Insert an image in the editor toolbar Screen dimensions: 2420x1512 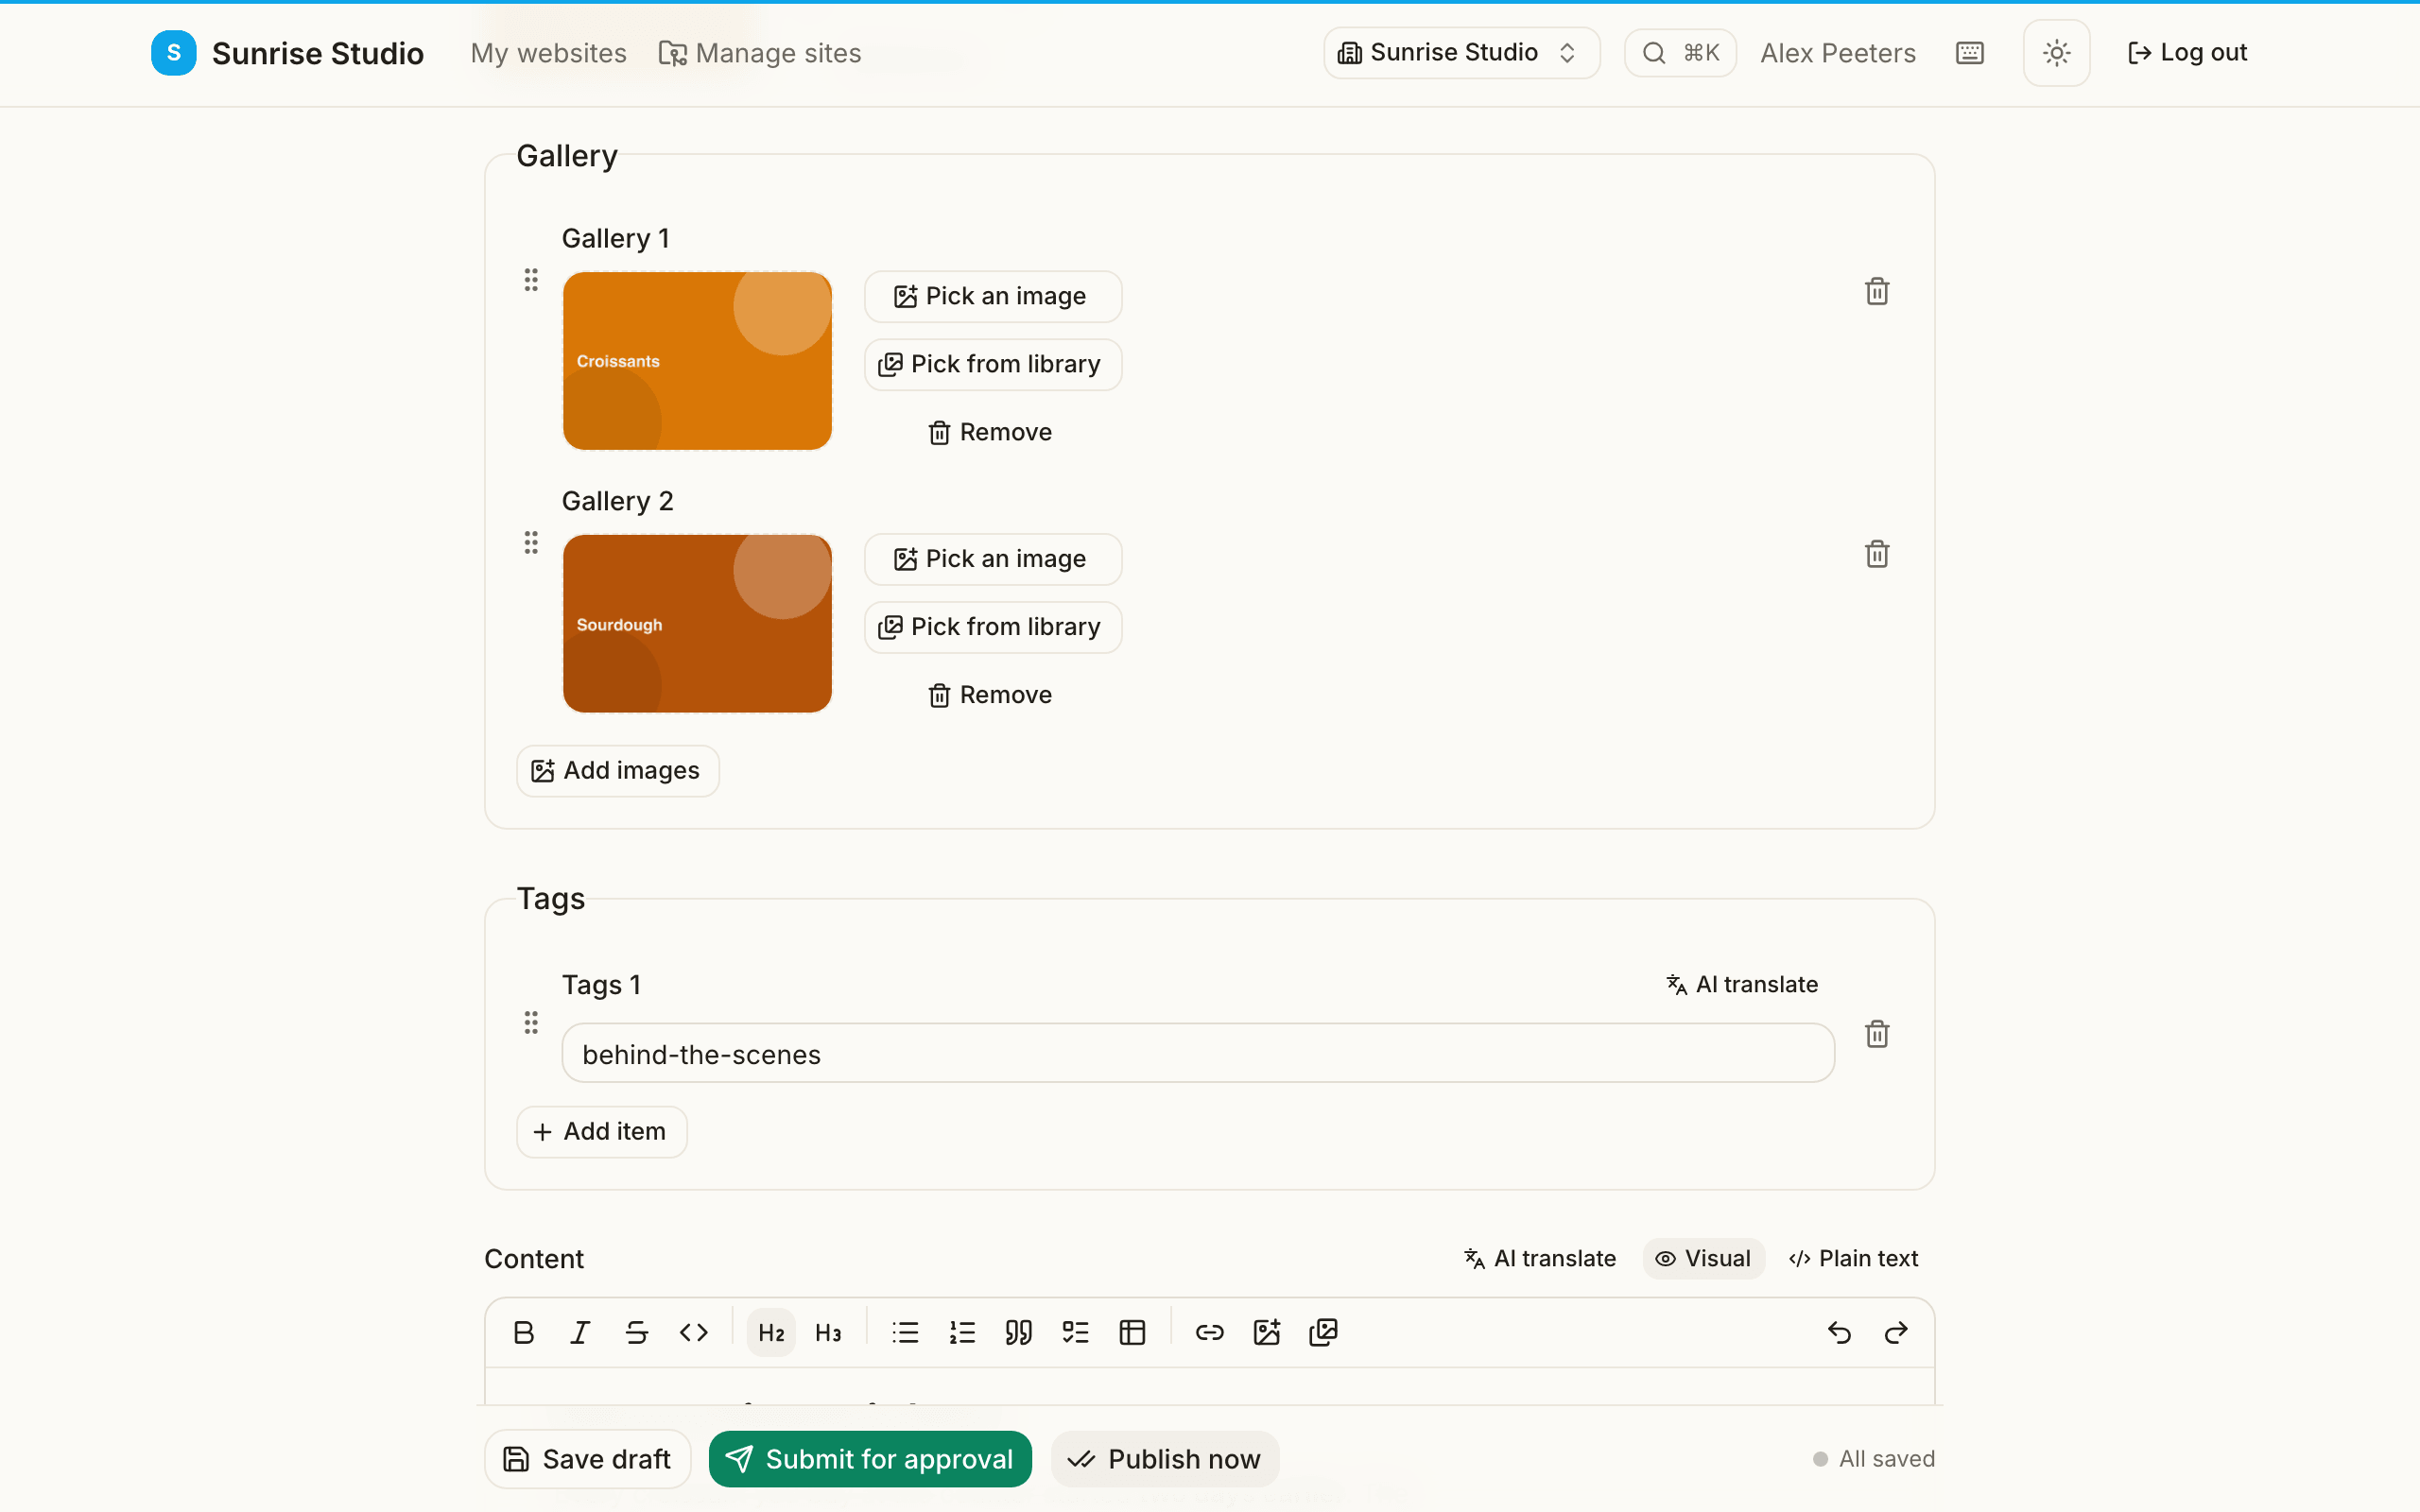coord(1266,1332)
